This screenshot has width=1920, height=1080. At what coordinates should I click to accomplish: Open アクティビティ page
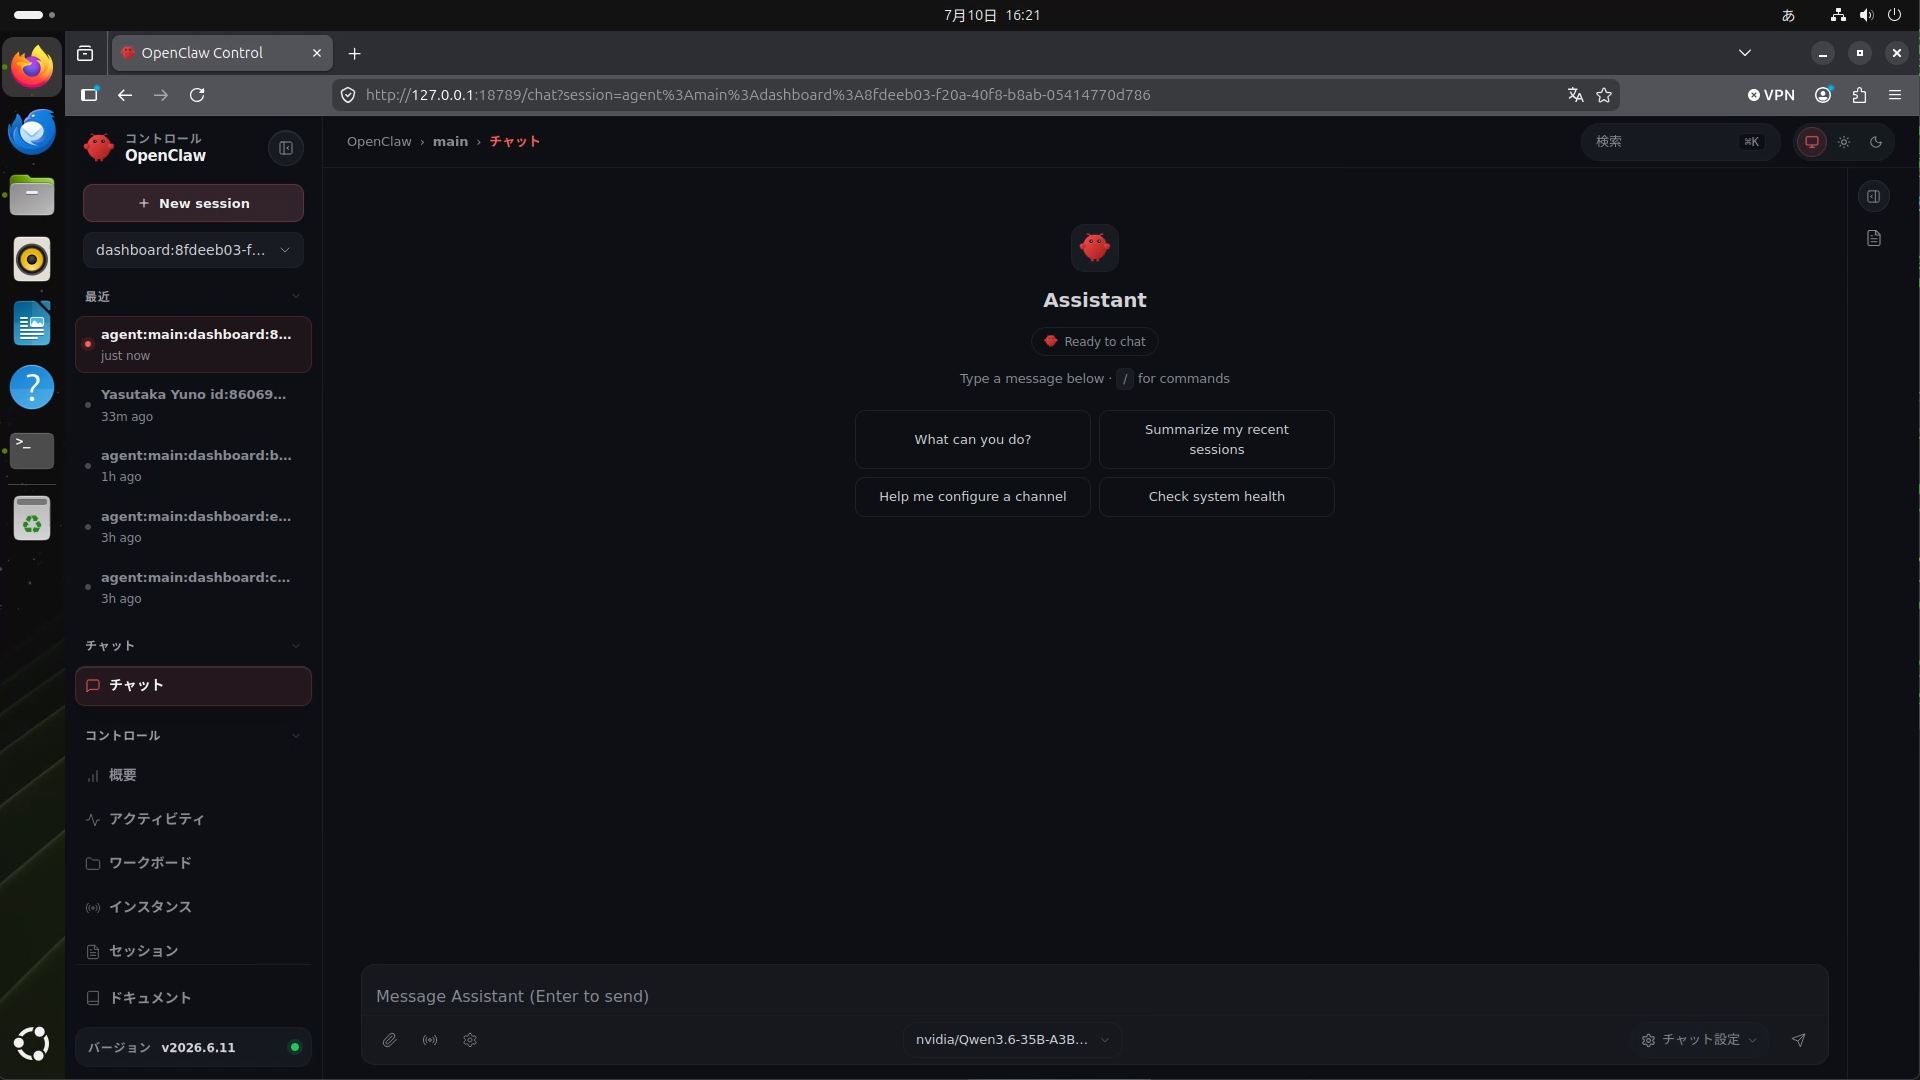pyautogui.click(x=193, y=820)
